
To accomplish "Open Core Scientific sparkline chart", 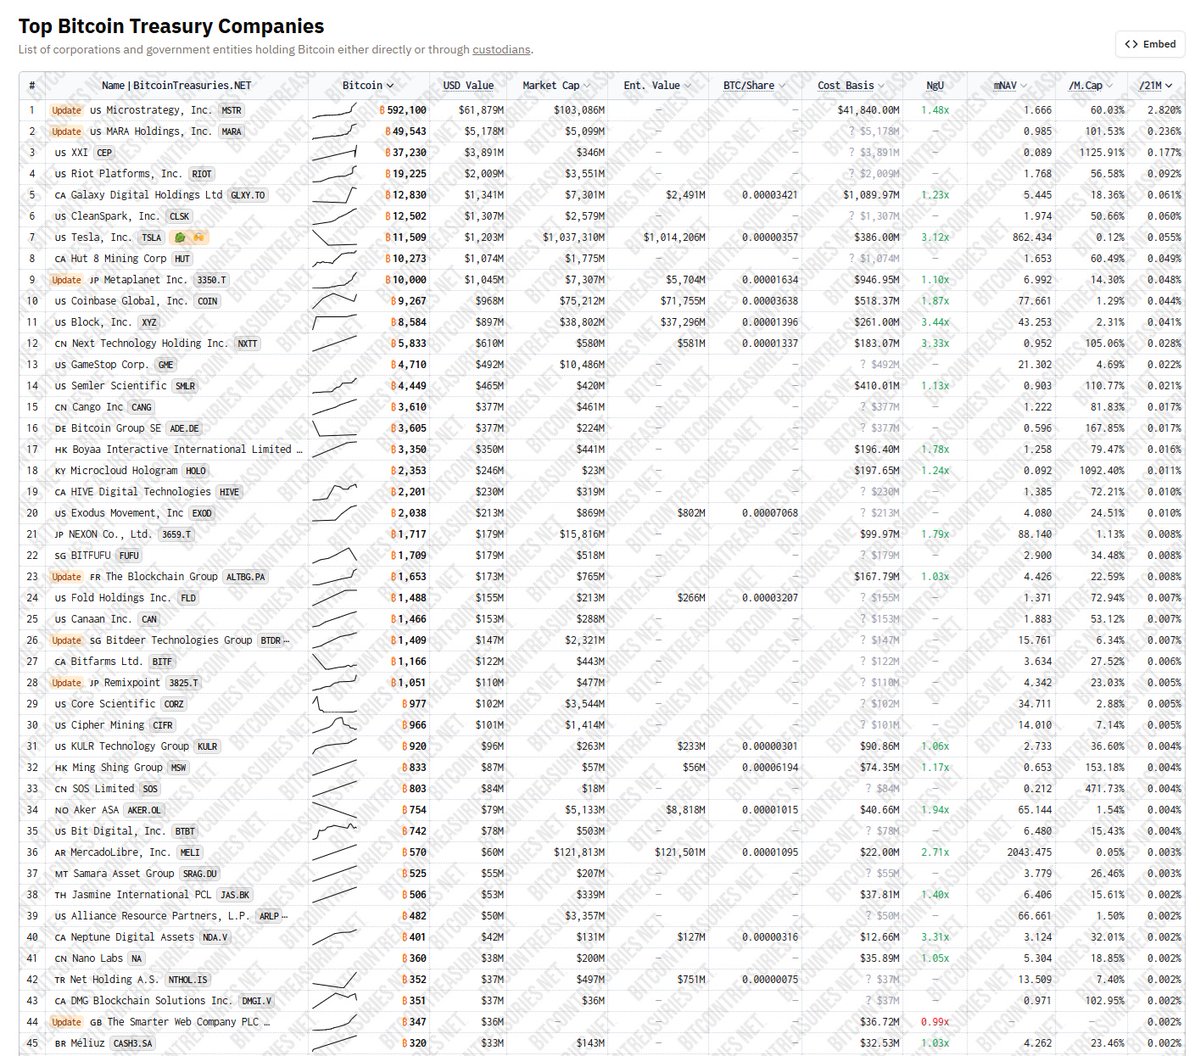I will tap(334, 704).
